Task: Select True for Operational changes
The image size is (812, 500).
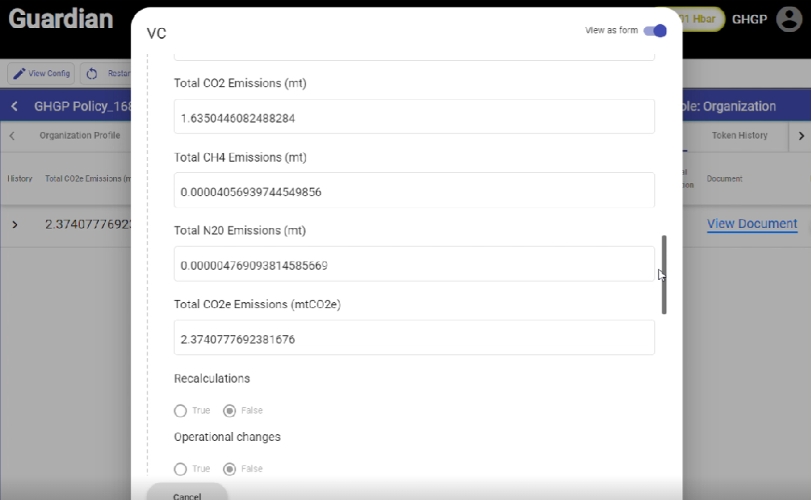Action: click(x=180, y=468)
